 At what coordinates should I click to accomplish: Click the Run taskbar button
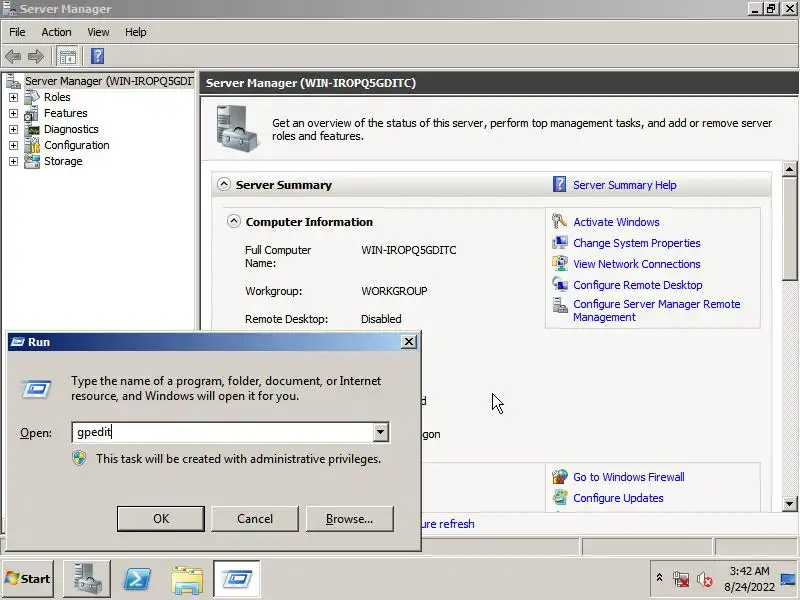coord(237,579)
